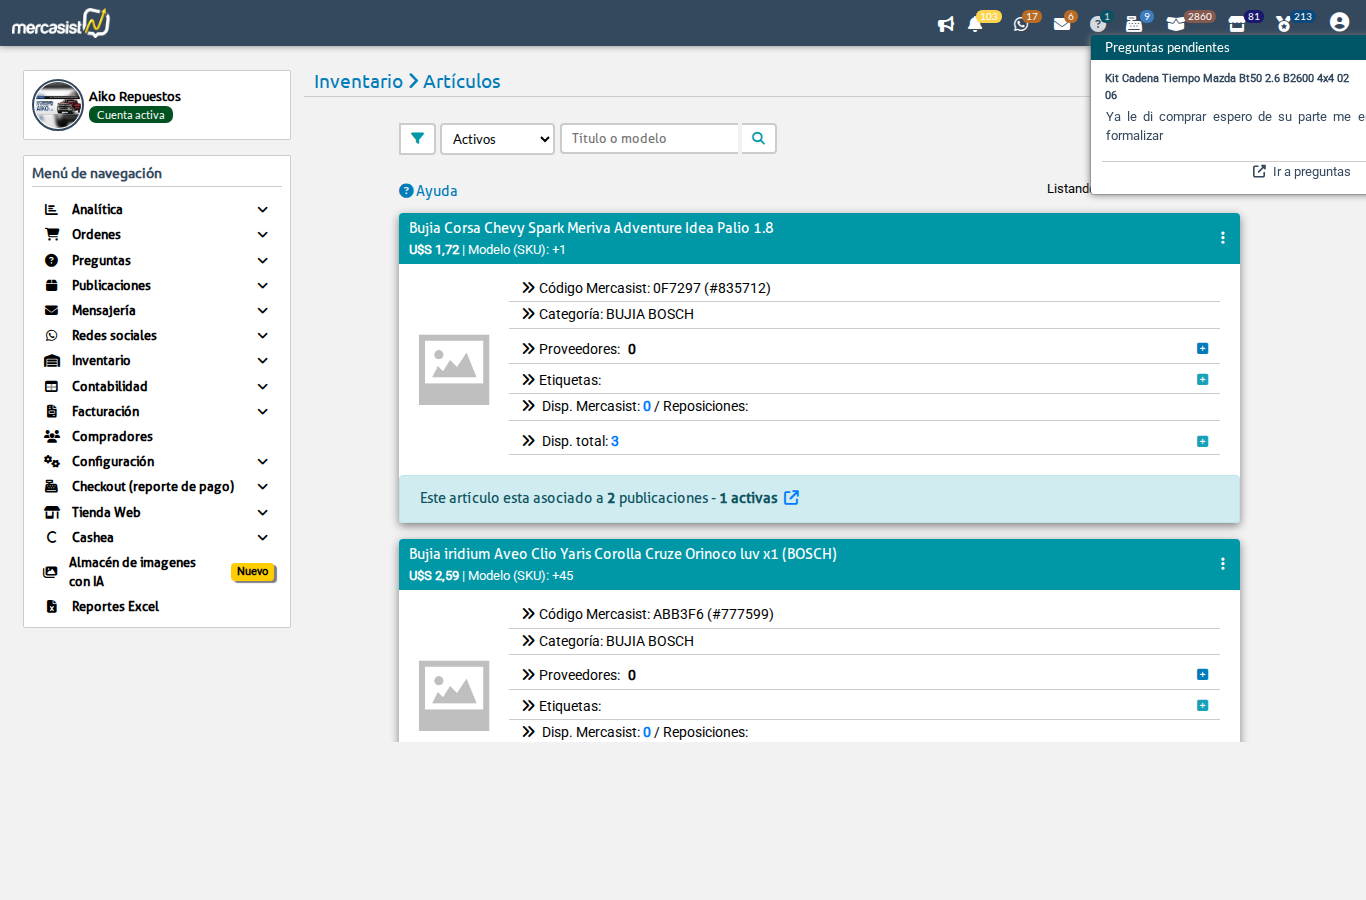
Task: Click the store icon with badge 81
Action: tap(1237, 24)
